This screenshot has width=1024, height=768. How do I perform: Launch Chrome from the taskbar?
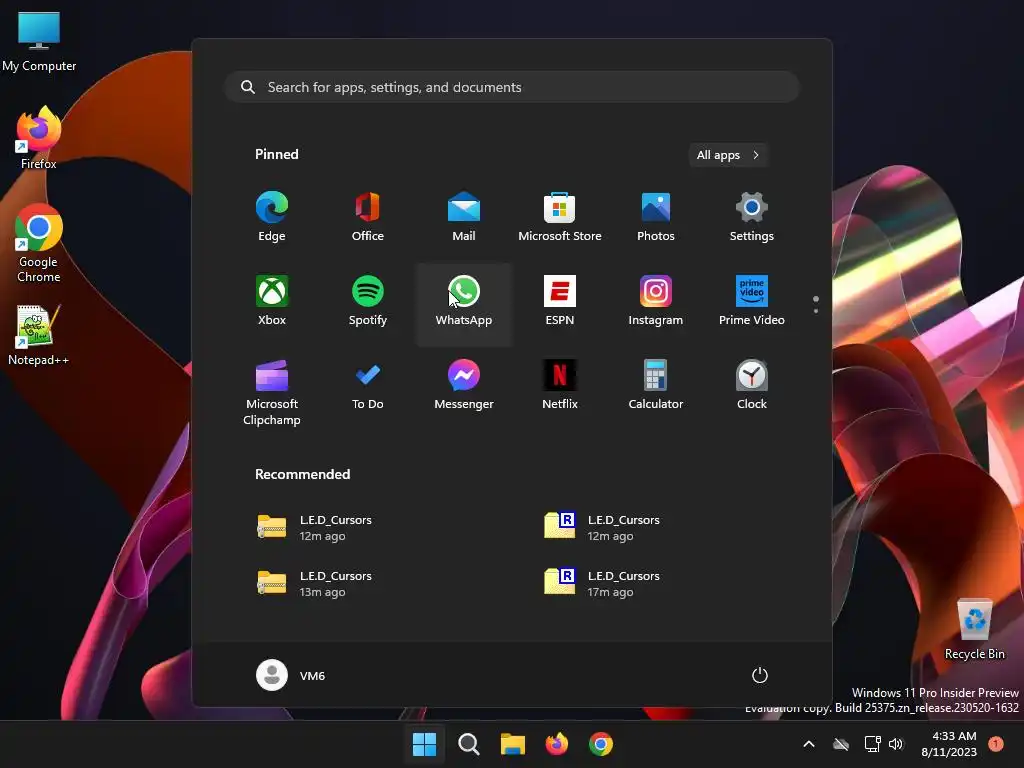pyautogui.click(x=601, y=744)
